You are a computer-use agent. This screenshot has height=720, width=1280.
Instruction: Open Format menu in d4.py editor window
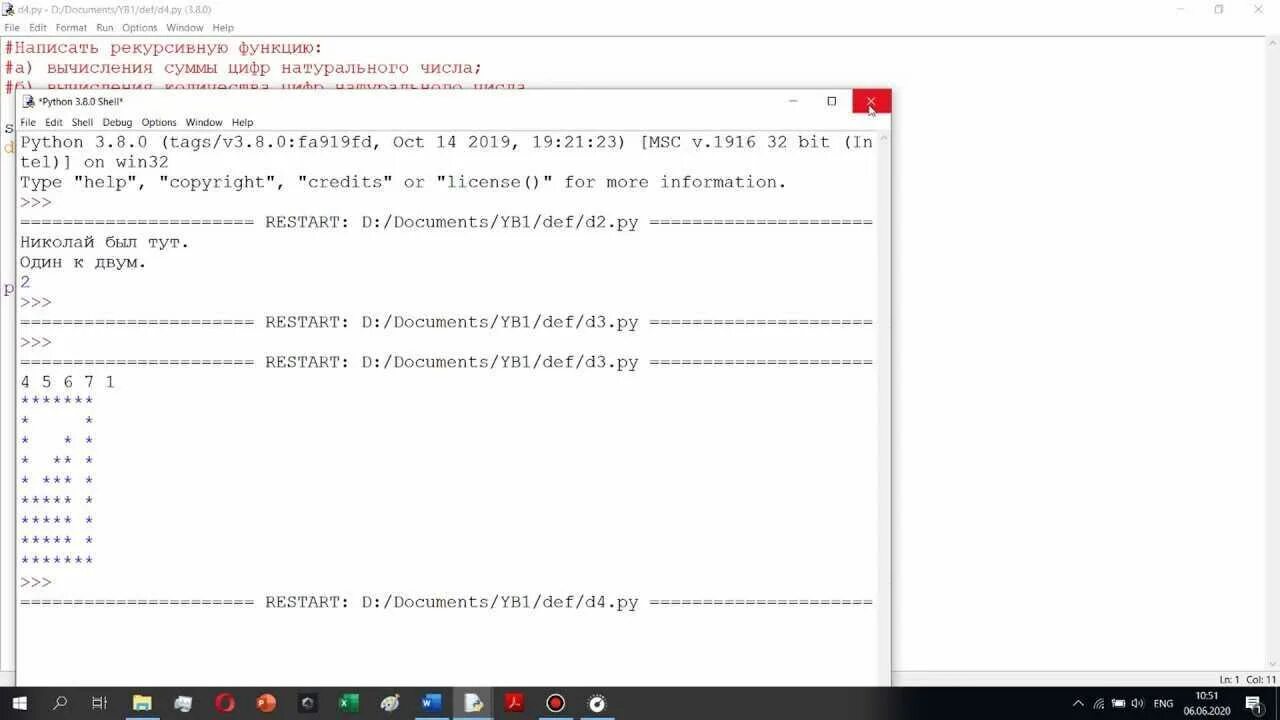click(71, 28)
